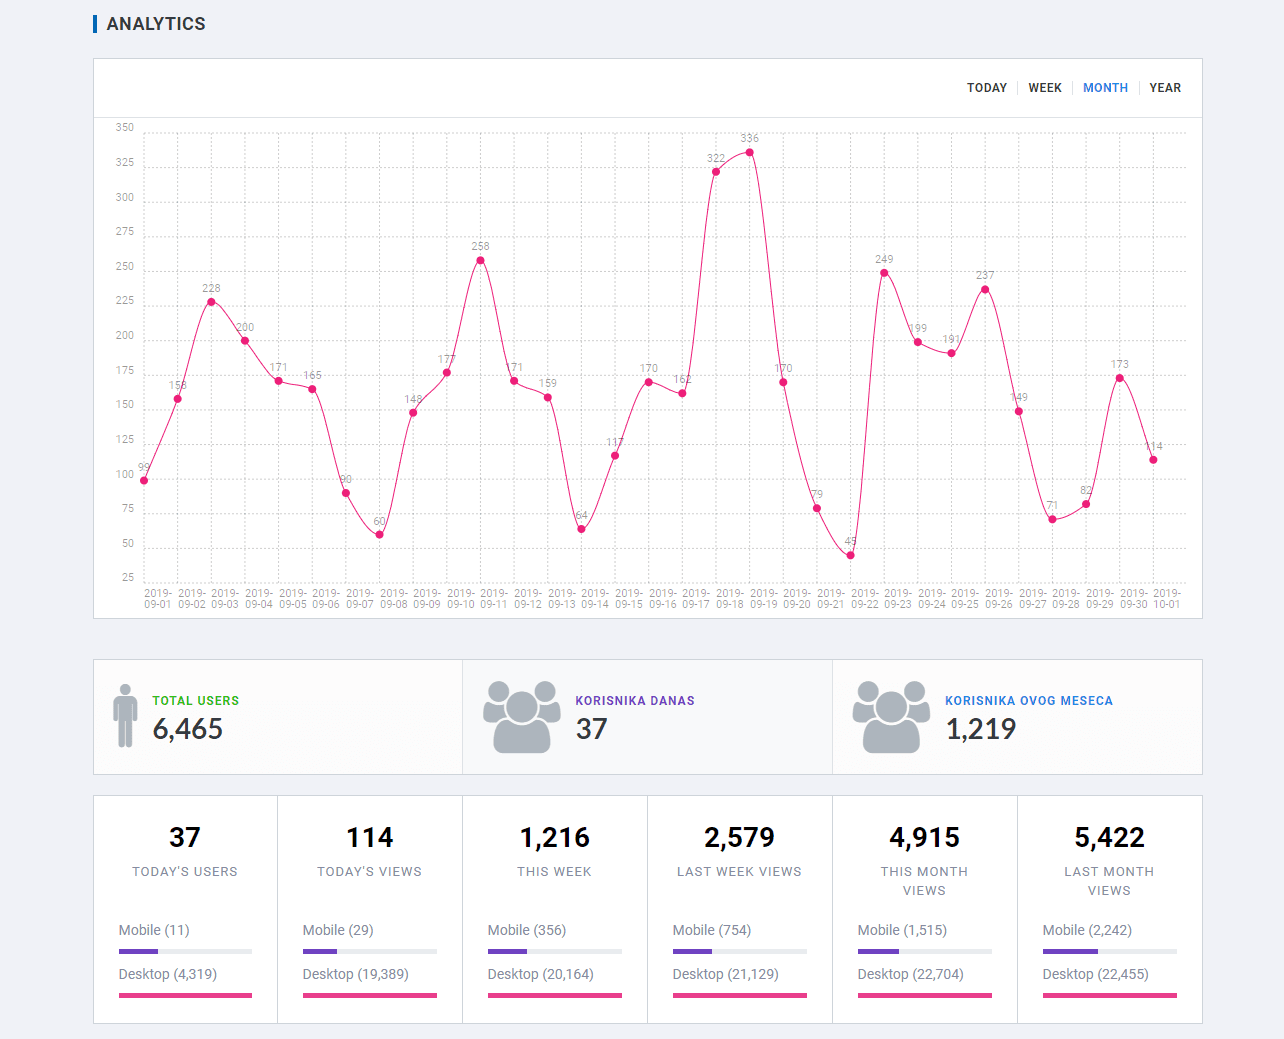Screen dimensions: 1284x1039
Task: Select the 322 data point on the chart
Action: pyautogui.click(x=716, y=172)
